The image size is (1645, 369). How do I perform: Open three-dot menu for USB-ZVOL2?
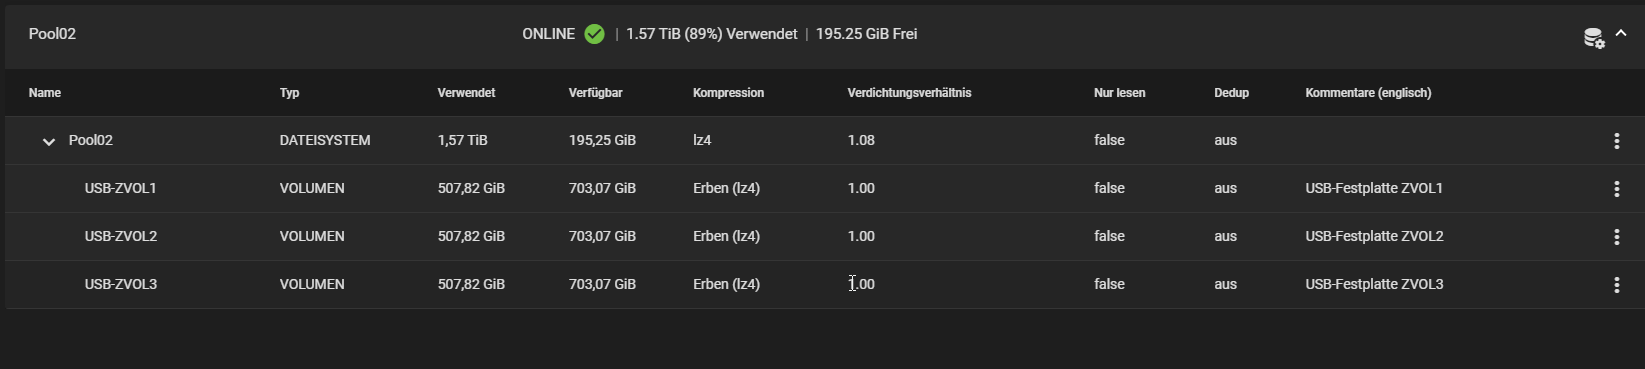[1616, 237]
